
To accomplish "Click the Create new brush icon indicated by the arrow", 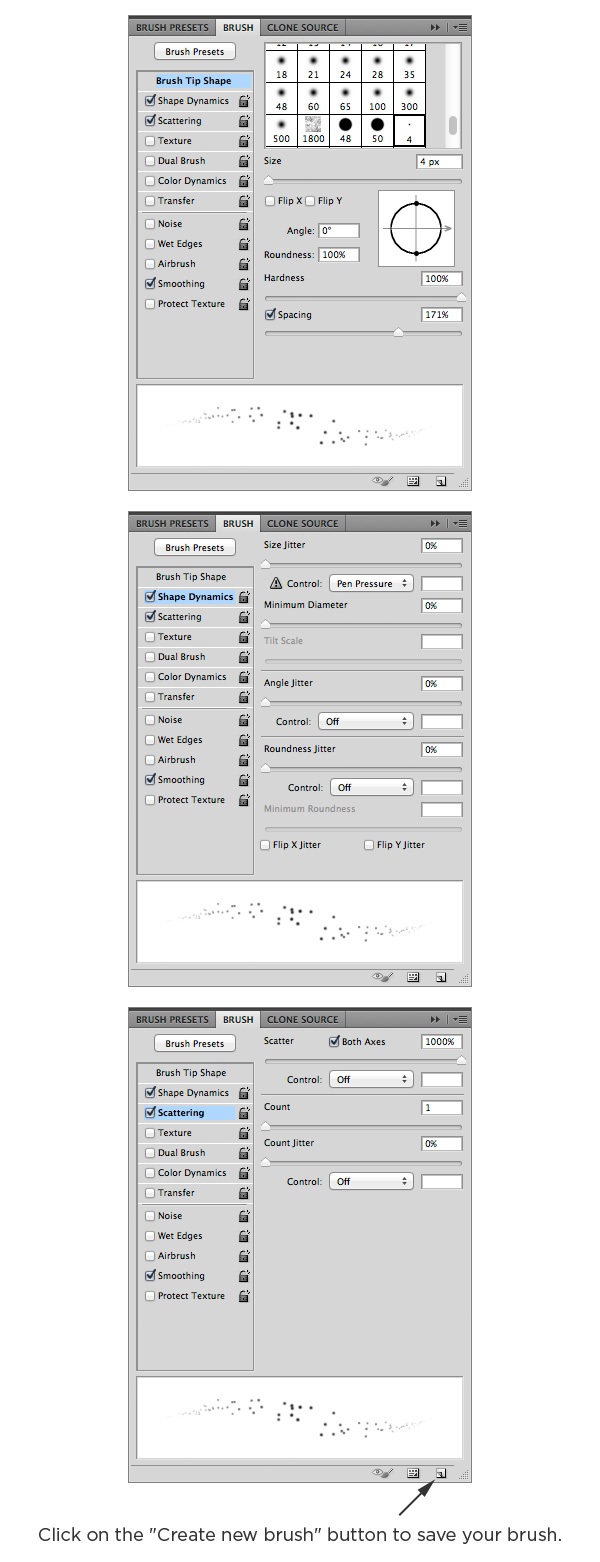I will pos(440,1473).
